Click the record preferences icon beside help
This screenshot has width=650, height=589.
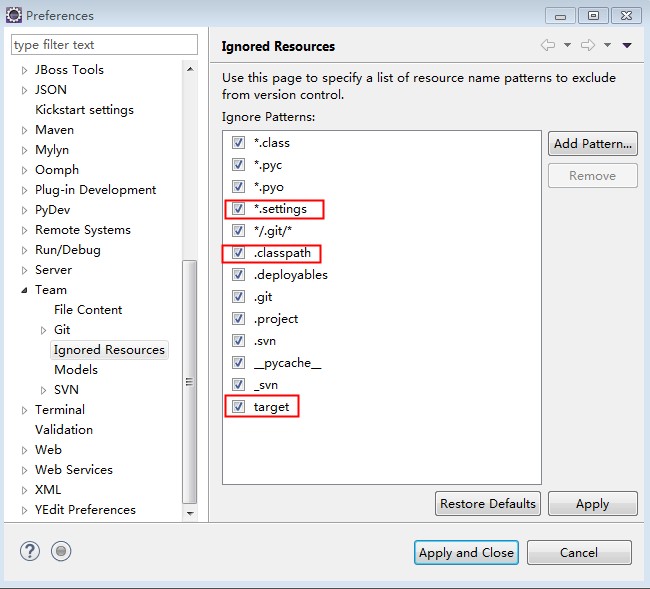coord(61,551)
